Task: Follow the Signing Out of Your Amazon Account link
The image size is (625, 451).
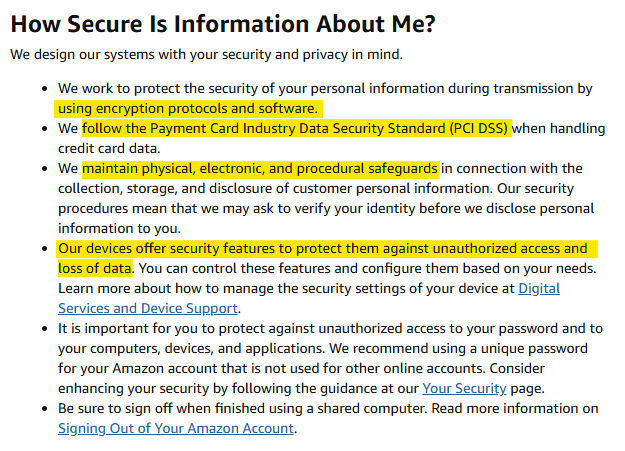Action: click(x=176, y=428)
